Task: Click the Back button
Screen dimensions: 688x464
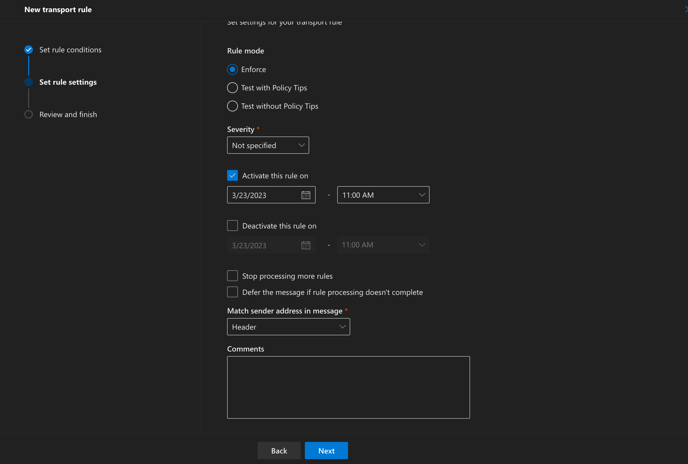Action: [x=279, y=451]
